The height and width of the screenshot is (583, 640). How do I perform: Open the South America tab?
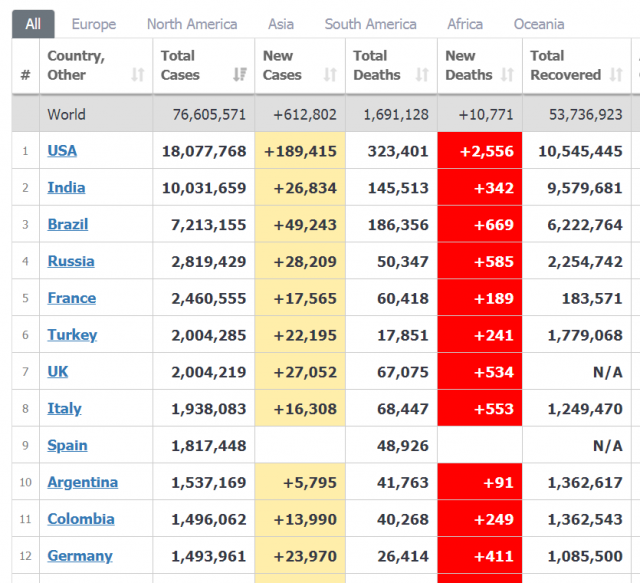[371, 24]
